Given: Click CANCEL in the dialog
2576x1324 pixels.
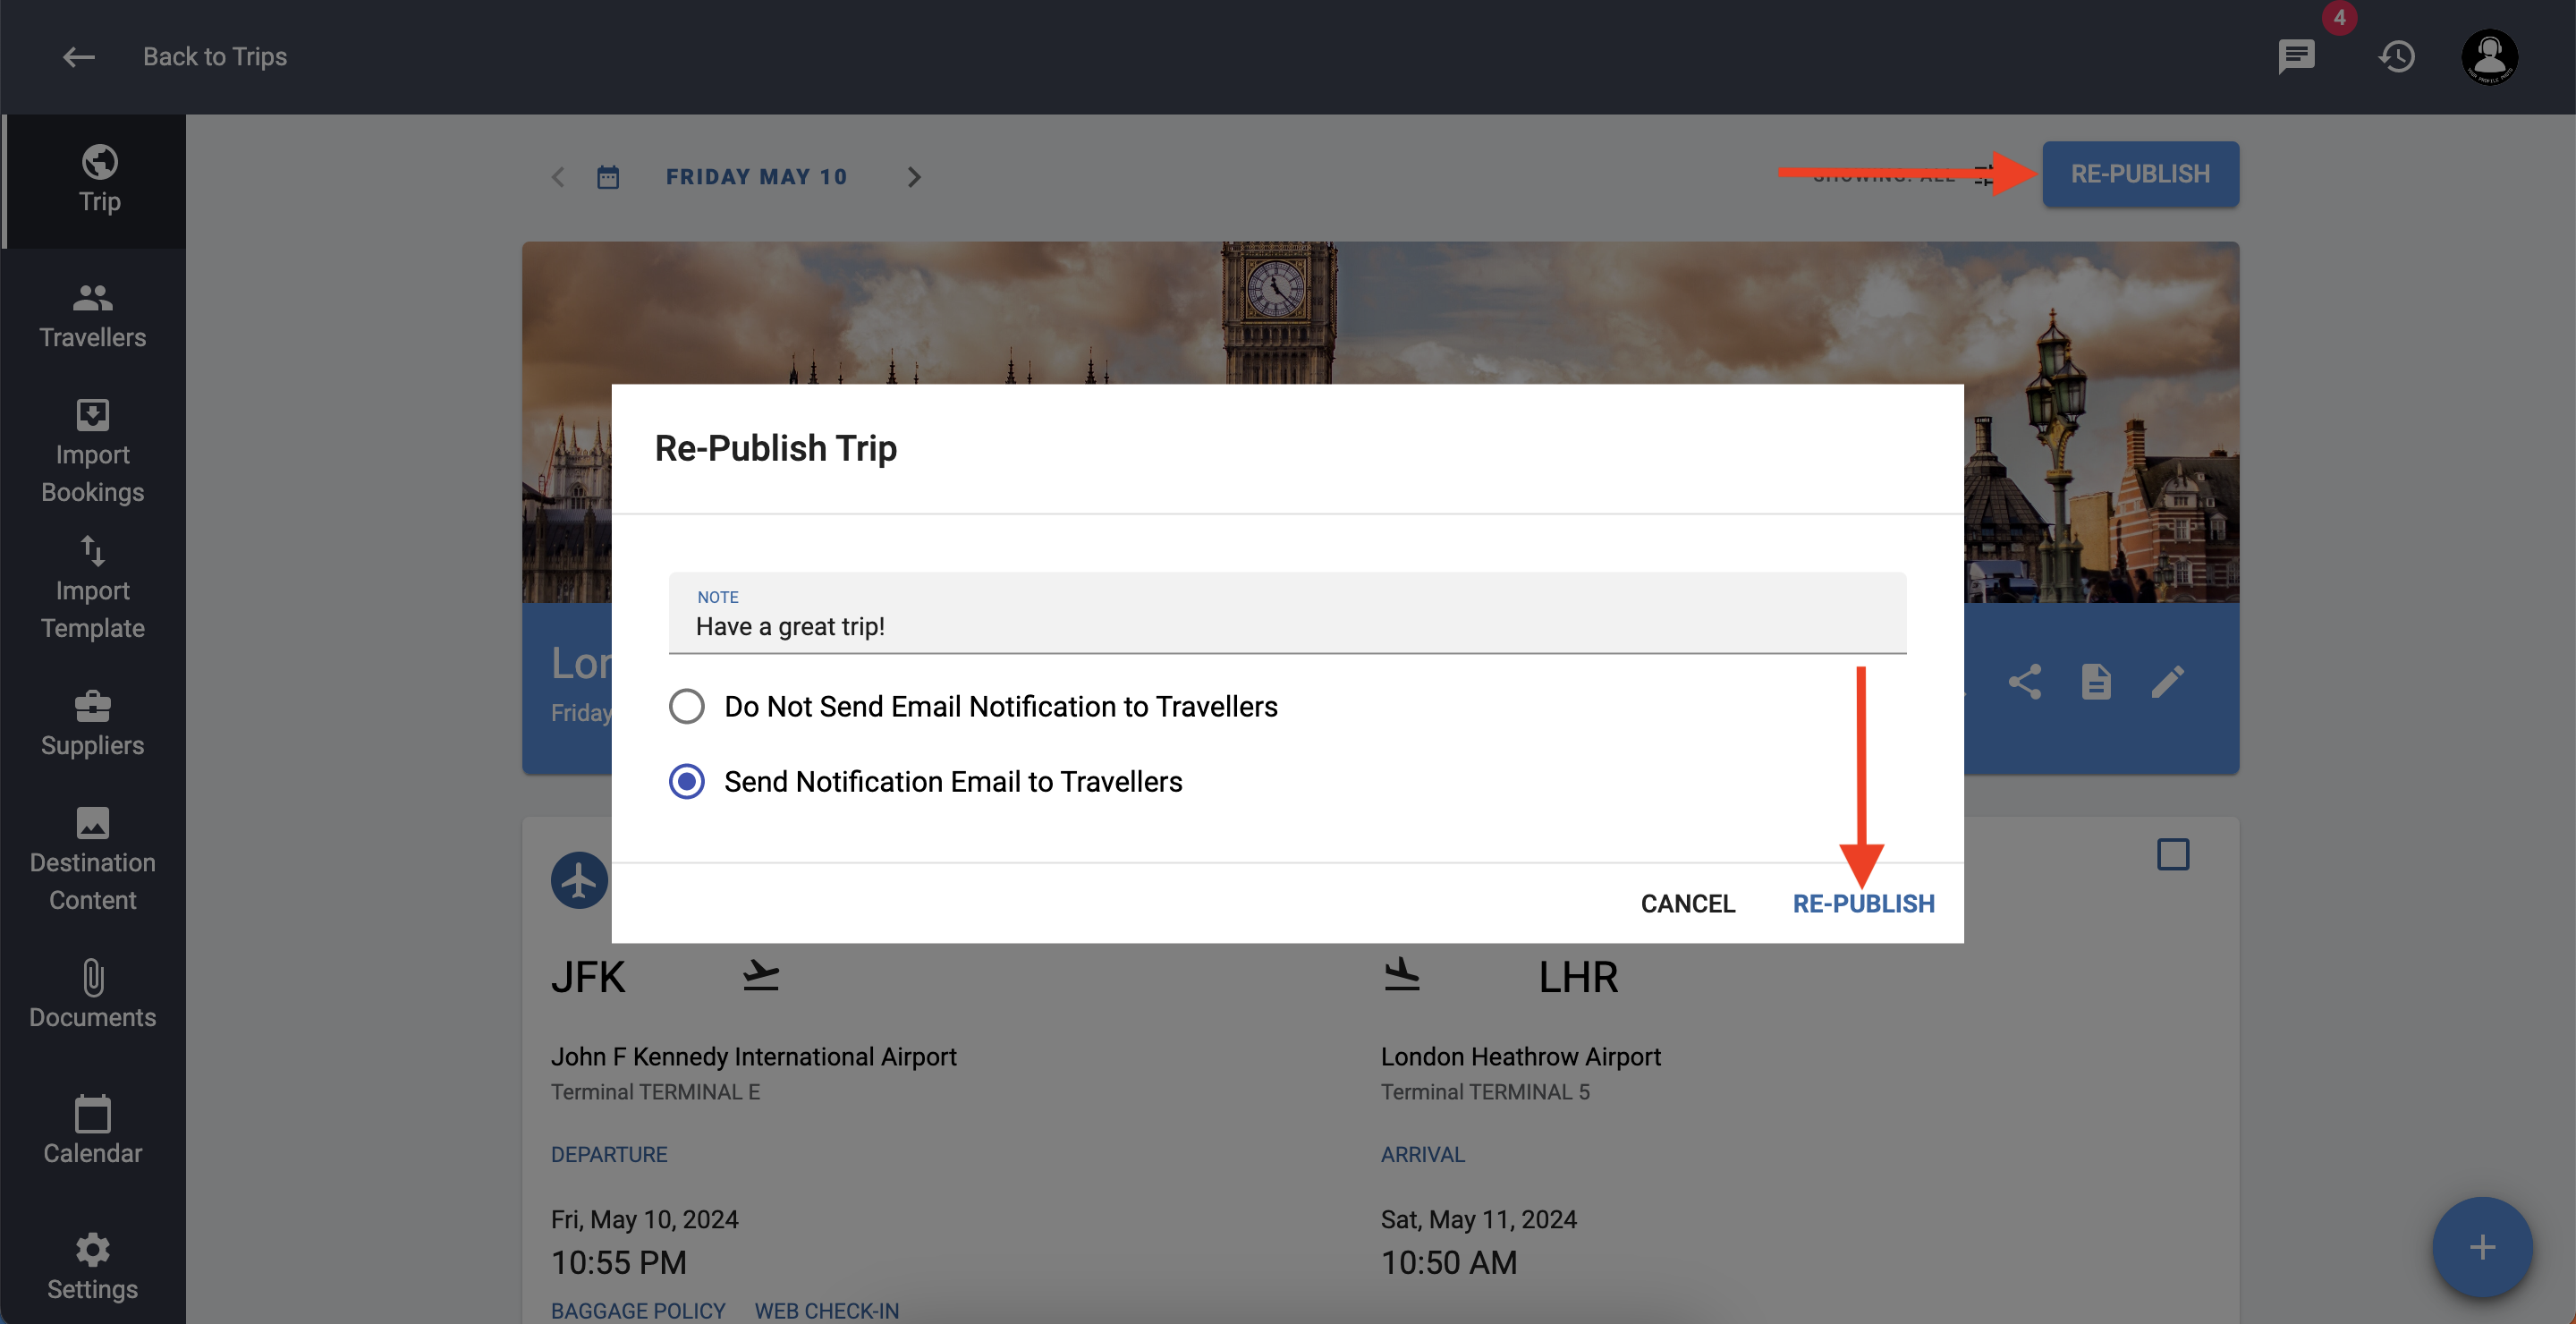Looking at the screenshot, I should point(1687,903).
